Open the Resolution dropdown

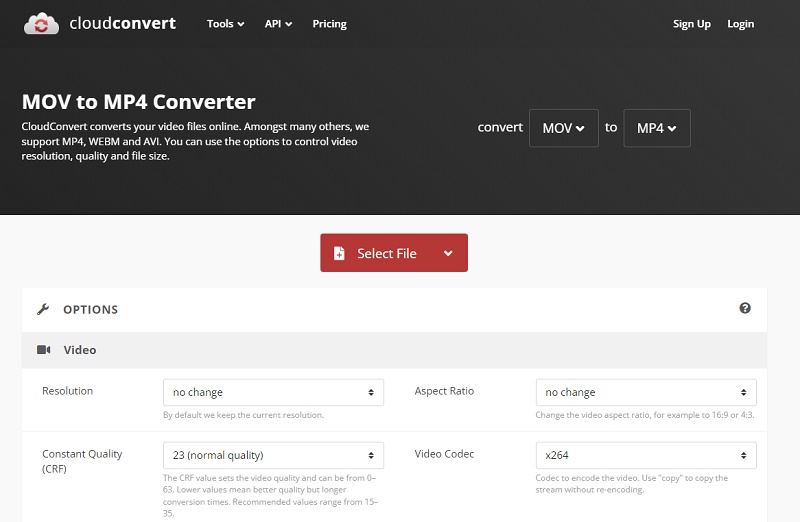click(273, 392)
